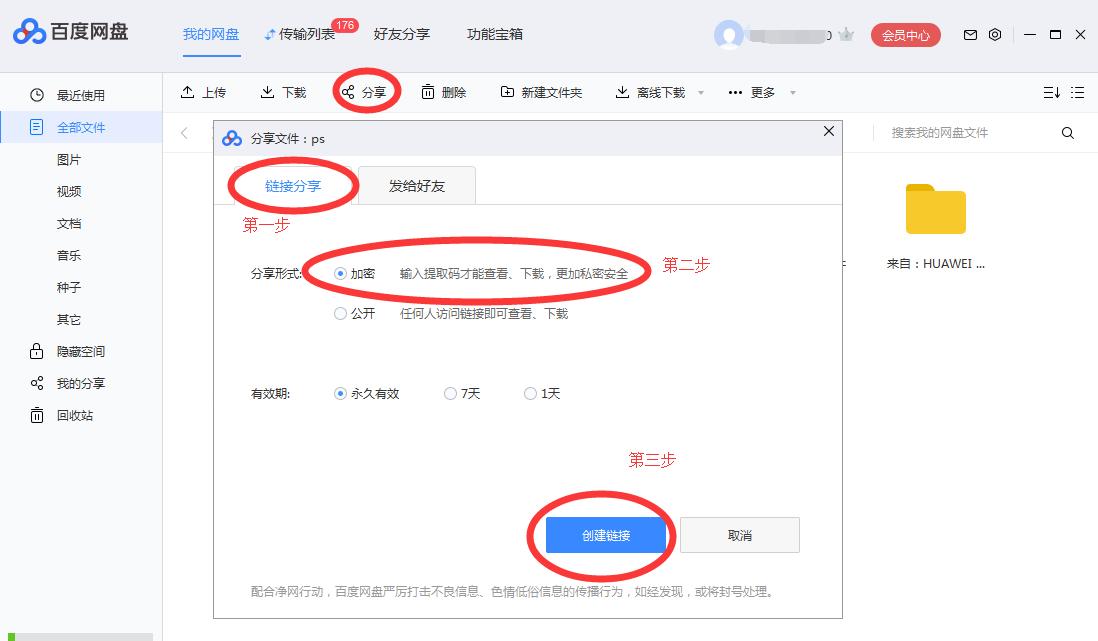Select the circled 分享 share icon
Image resolution: width=1098 pixels, height=641 pixels.
point(347,91)
